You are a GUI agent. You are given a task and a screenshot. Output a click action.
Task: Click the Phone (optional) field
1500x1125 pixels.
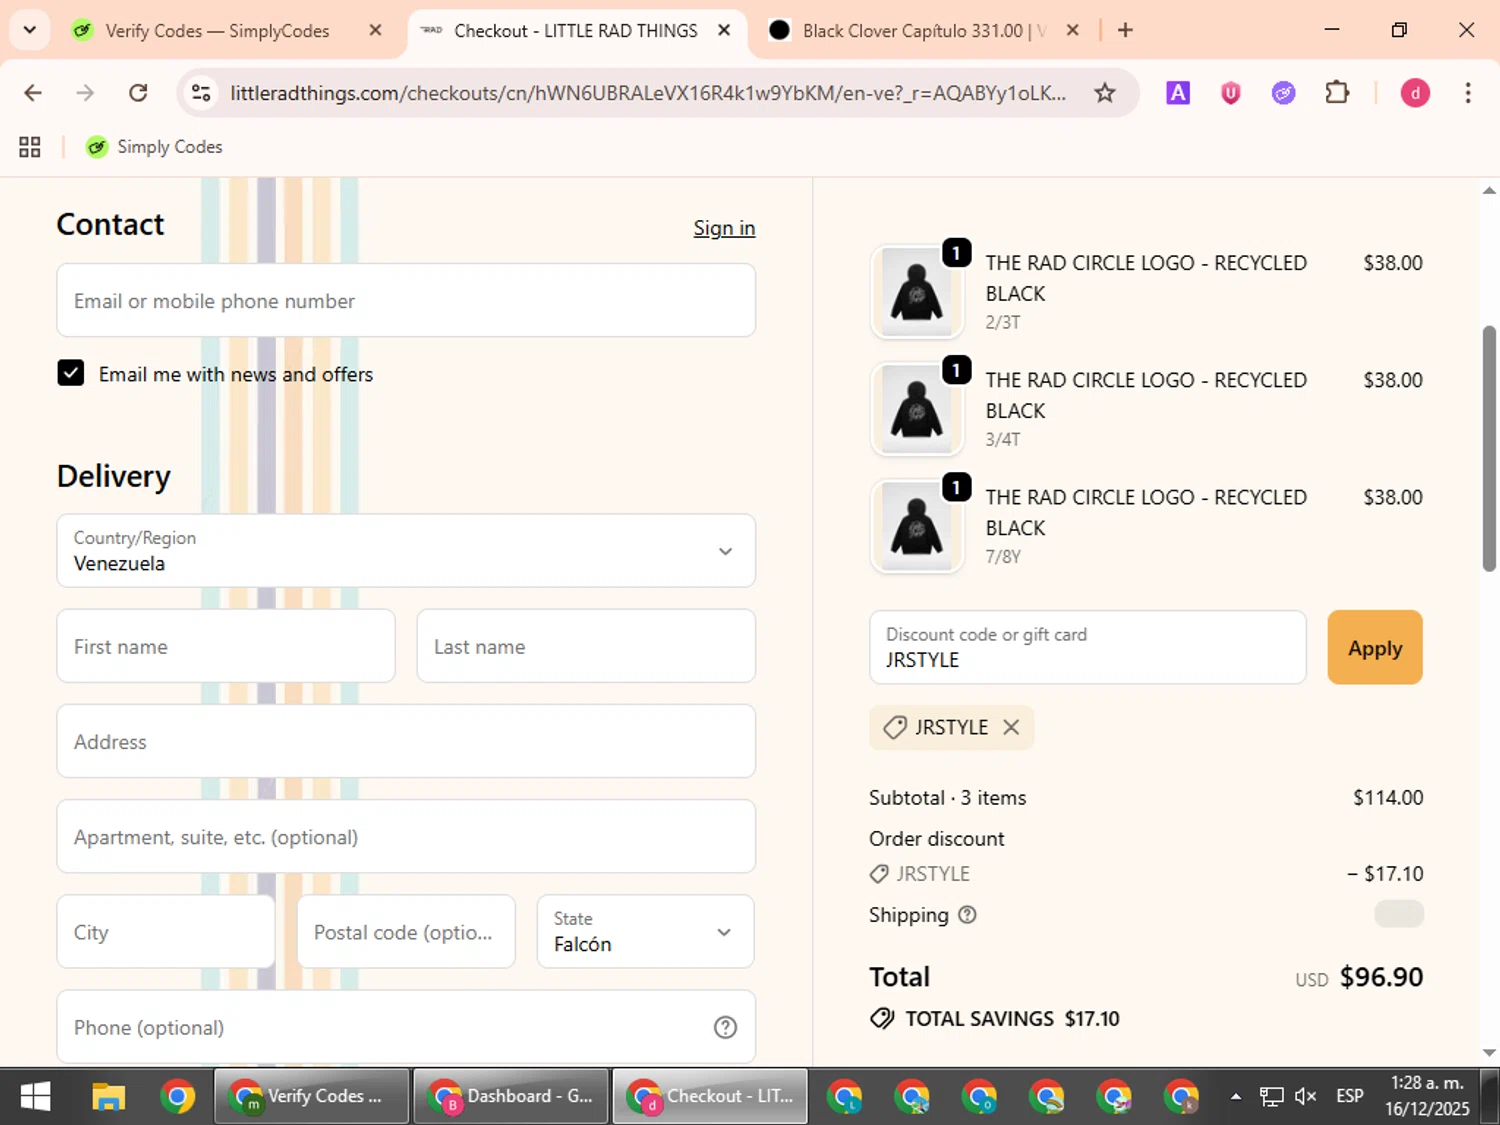tap(406, 1027)
